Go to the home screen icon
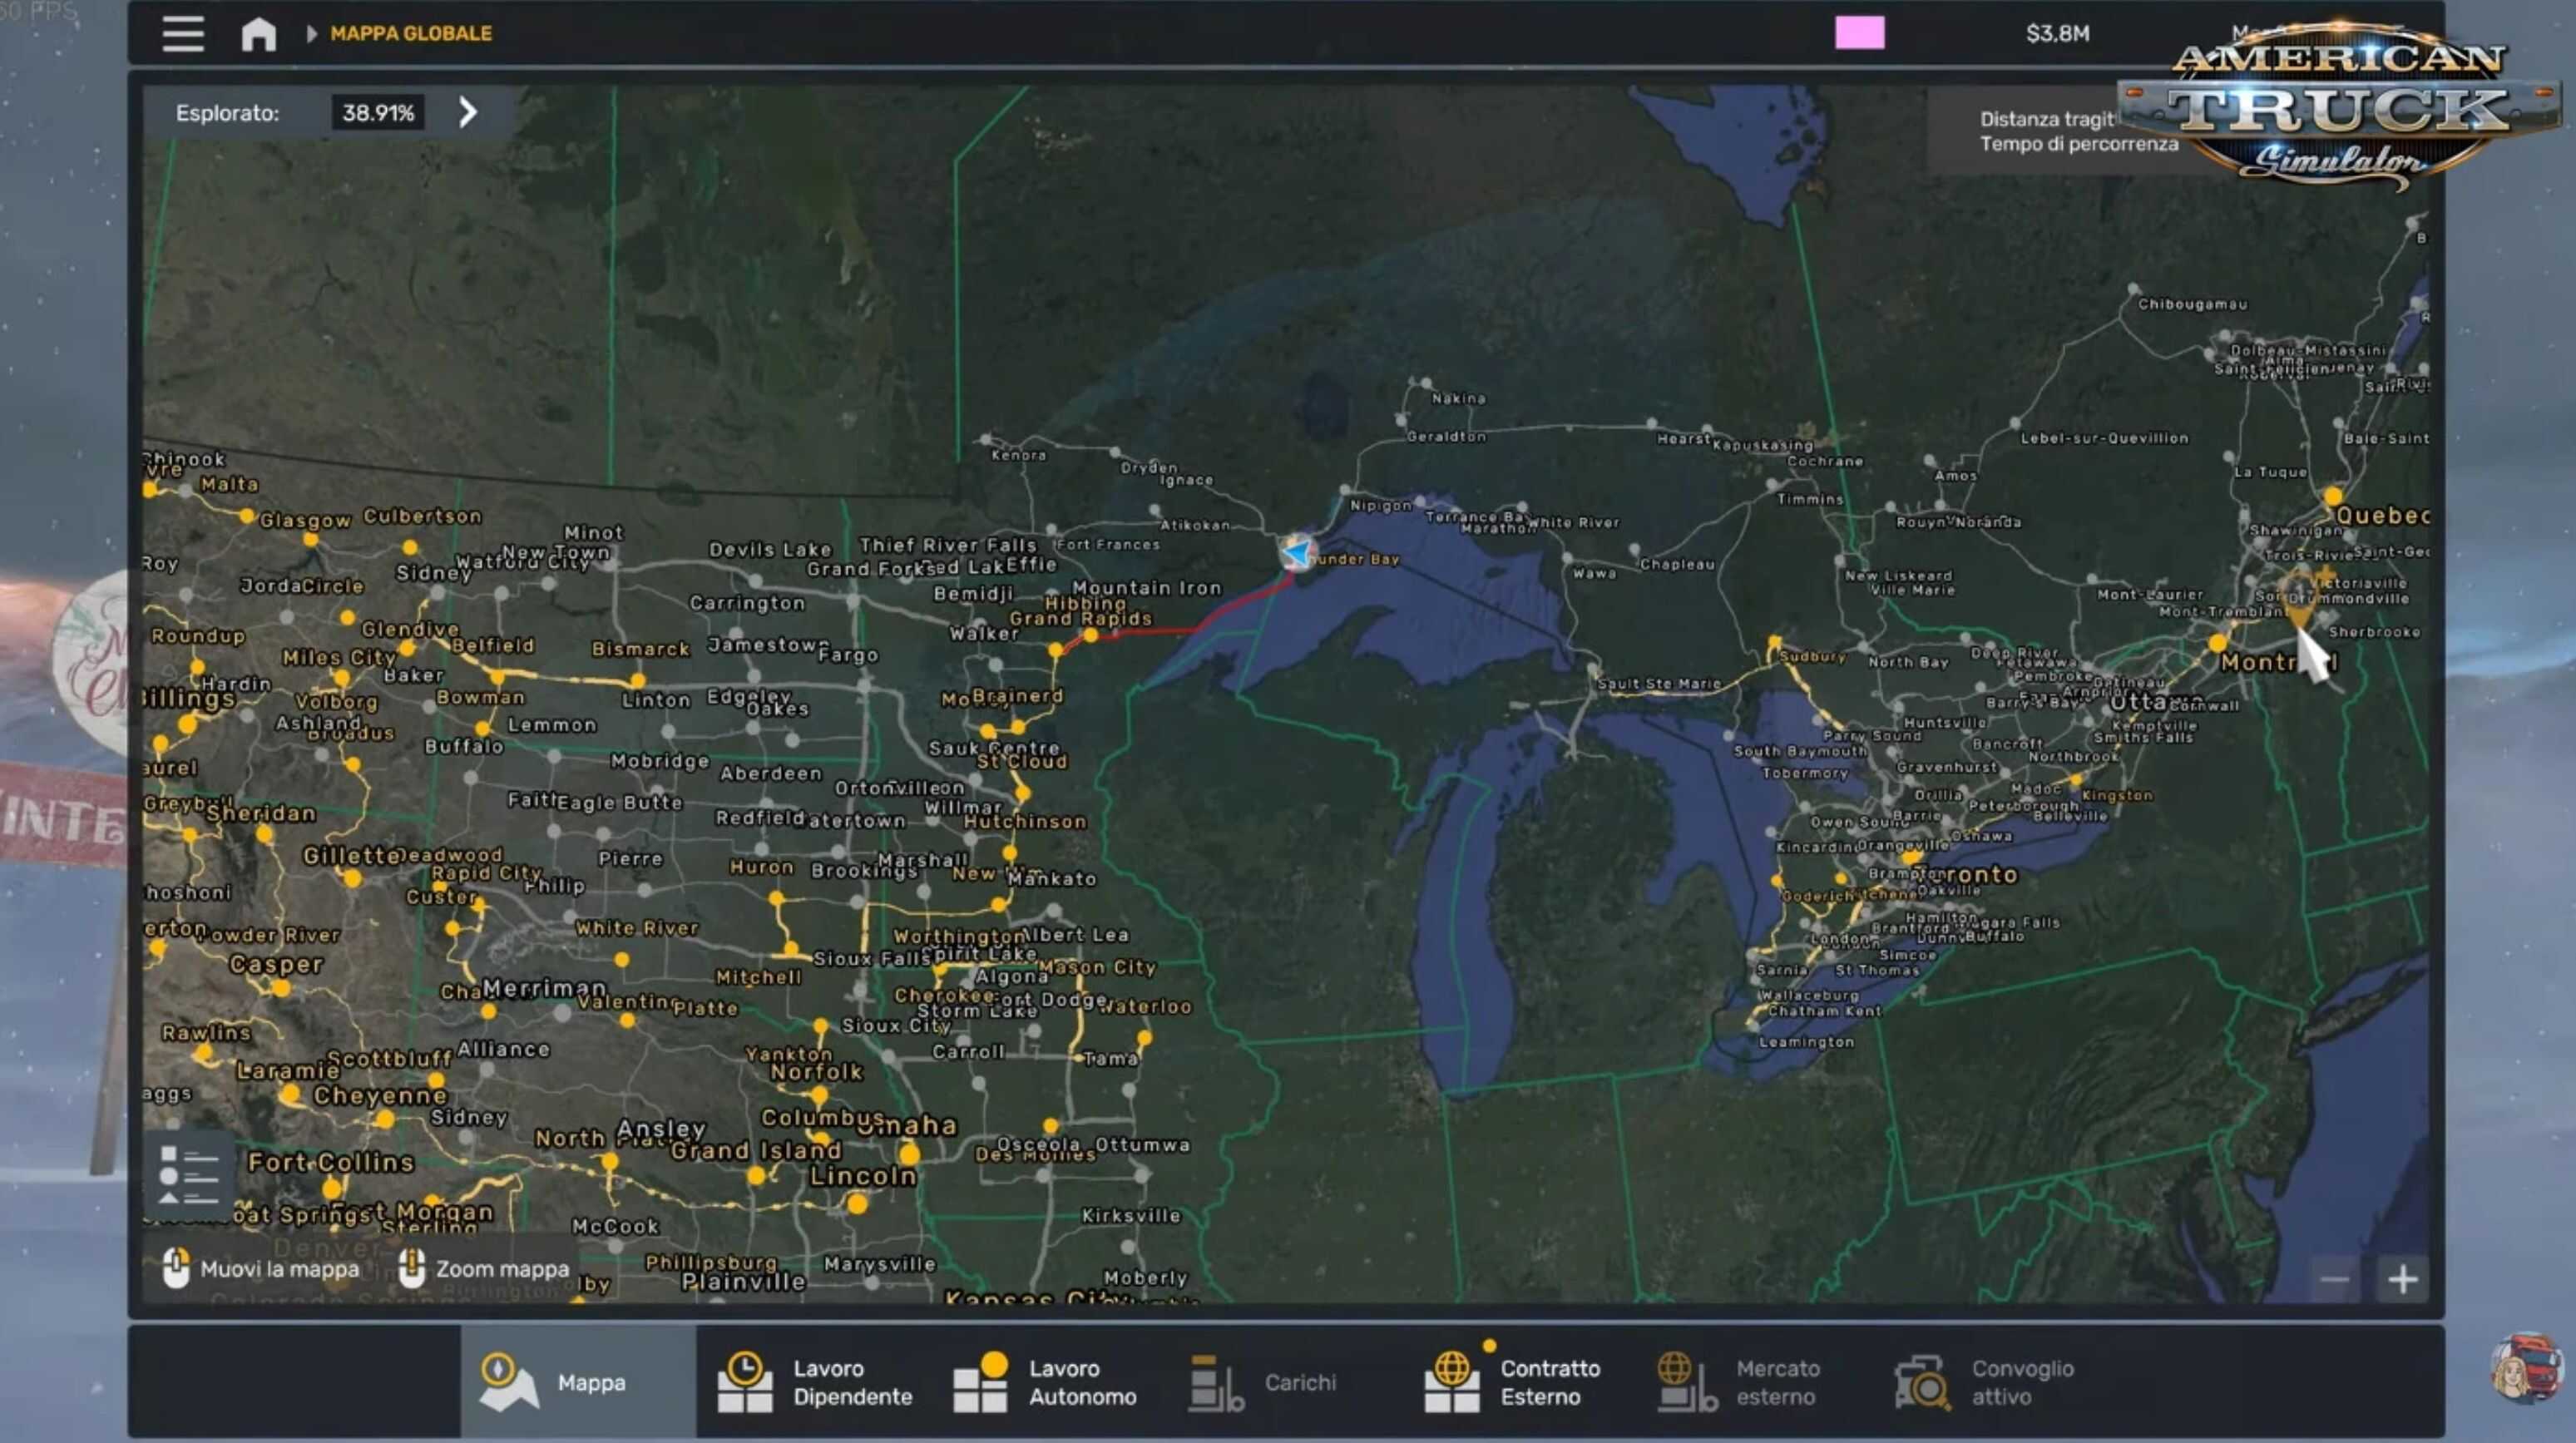This screenshot has width=2576, height=1443. coord(259,33)
